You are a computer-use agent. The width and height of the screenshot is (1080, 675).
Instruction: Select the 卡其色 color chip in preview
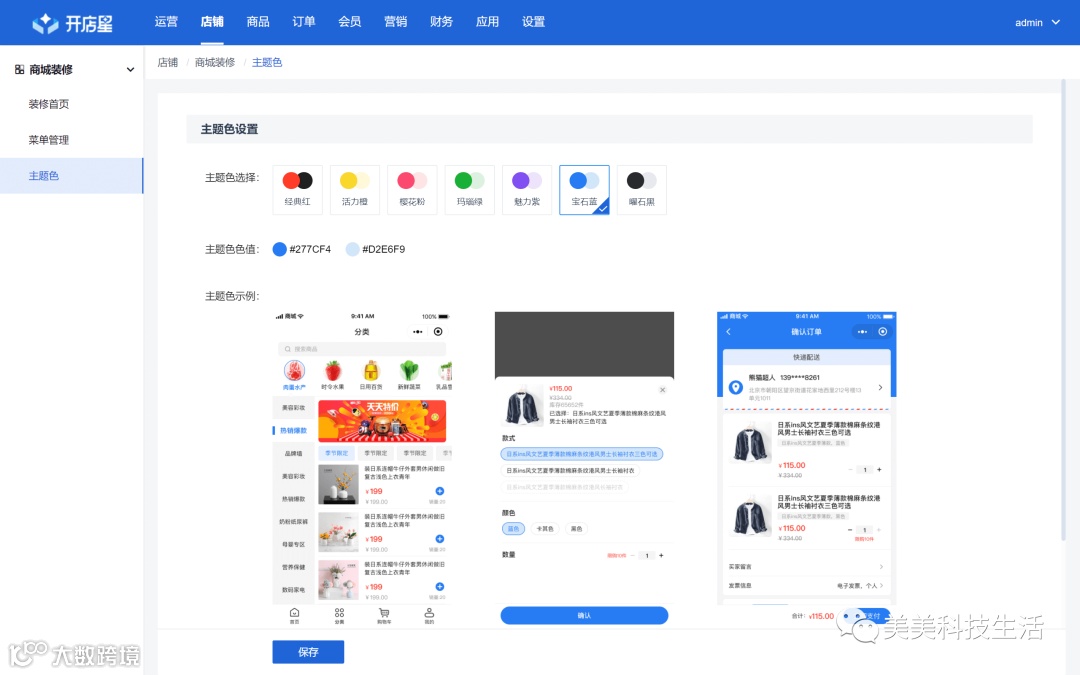point(545,529)
